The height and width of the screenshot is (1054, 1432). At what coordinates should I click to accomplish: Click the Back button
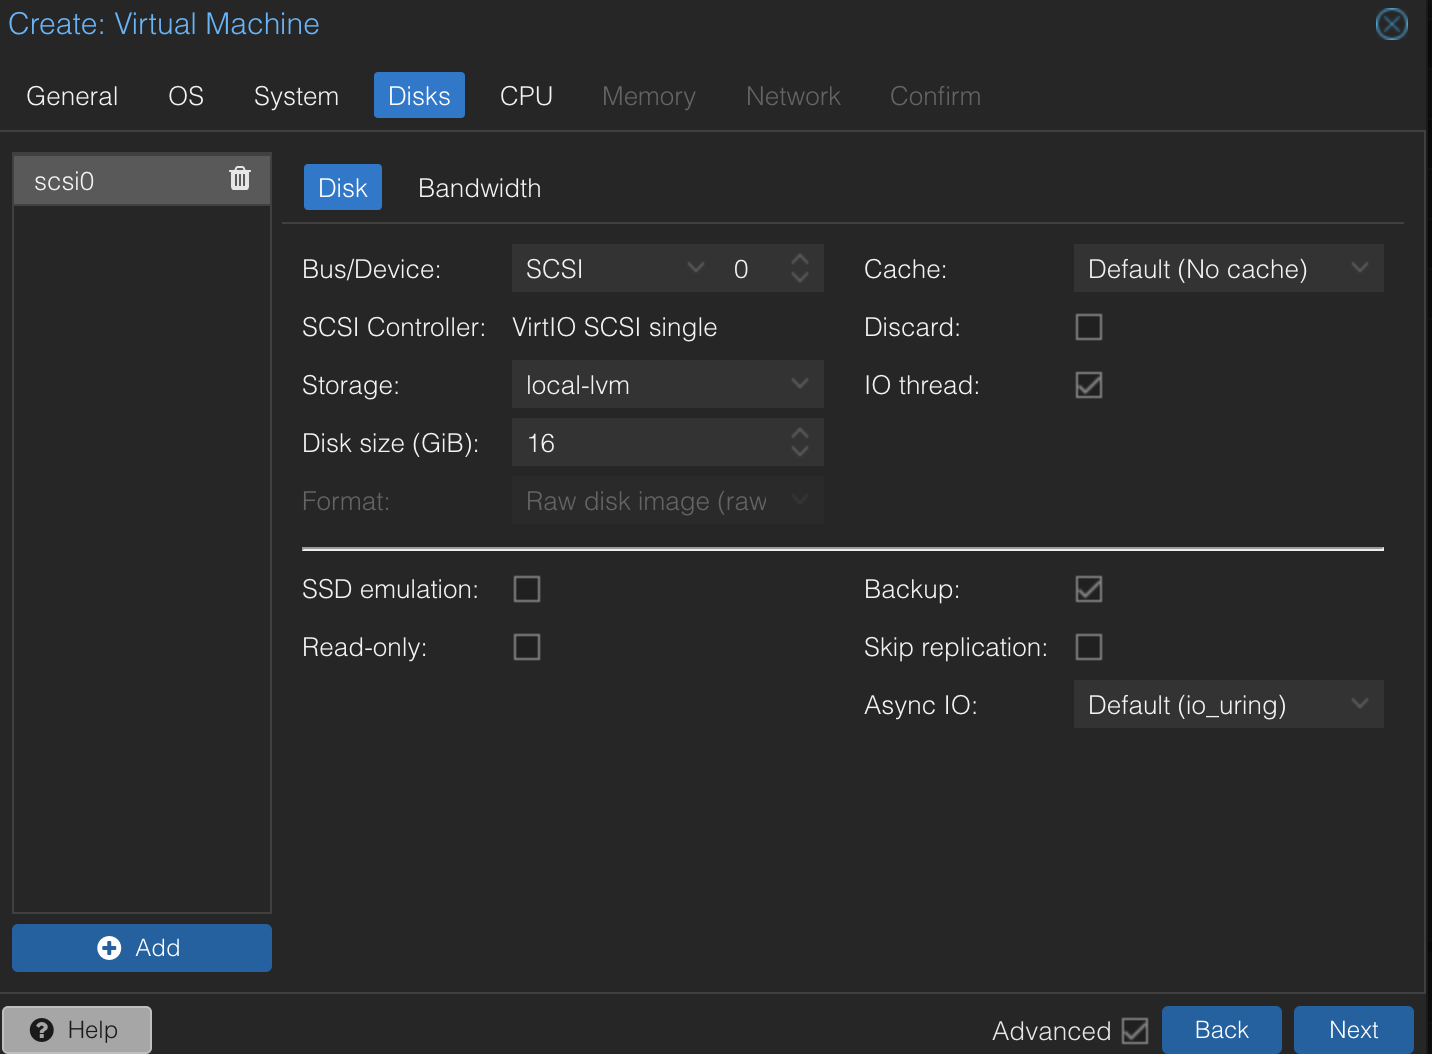[x=1221, y=1029]
